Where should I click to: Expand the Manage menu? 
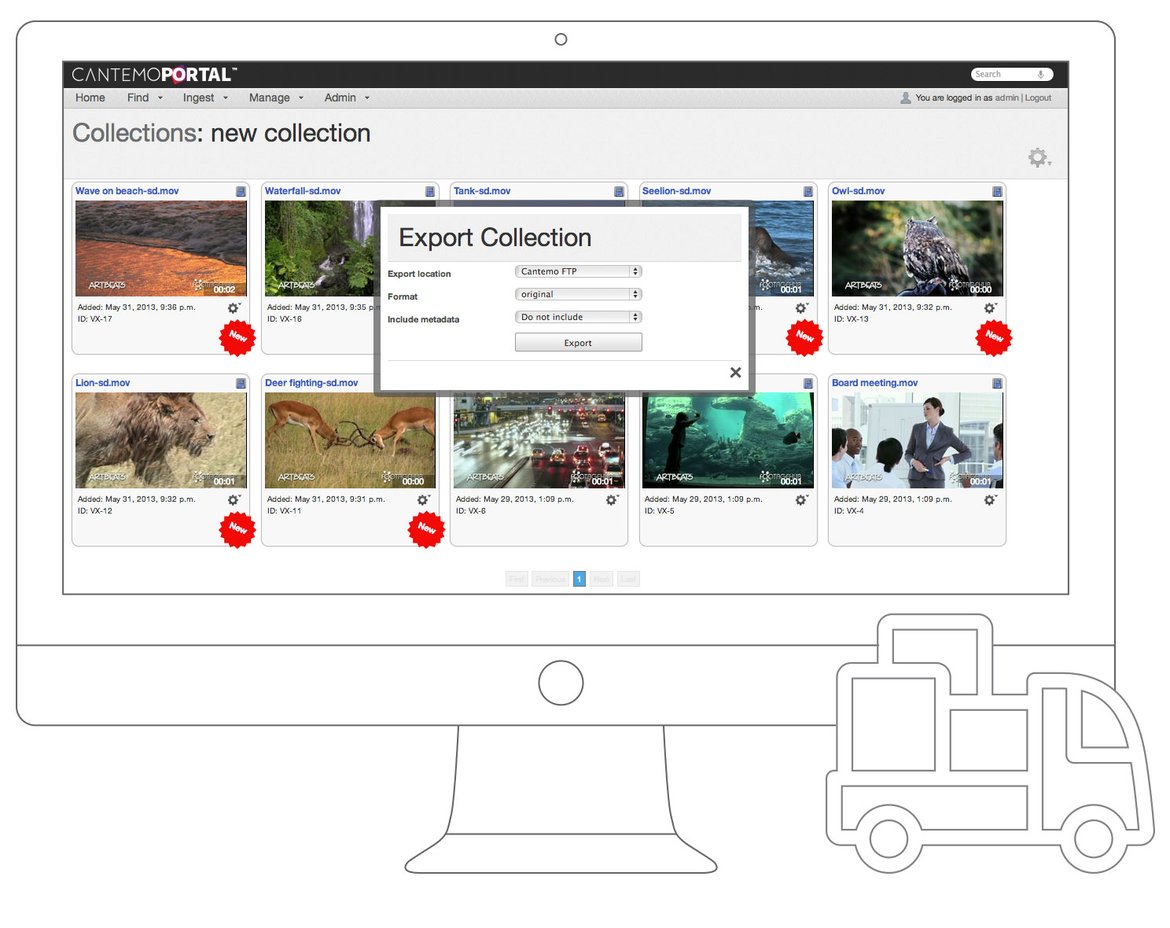click(276, 98)
